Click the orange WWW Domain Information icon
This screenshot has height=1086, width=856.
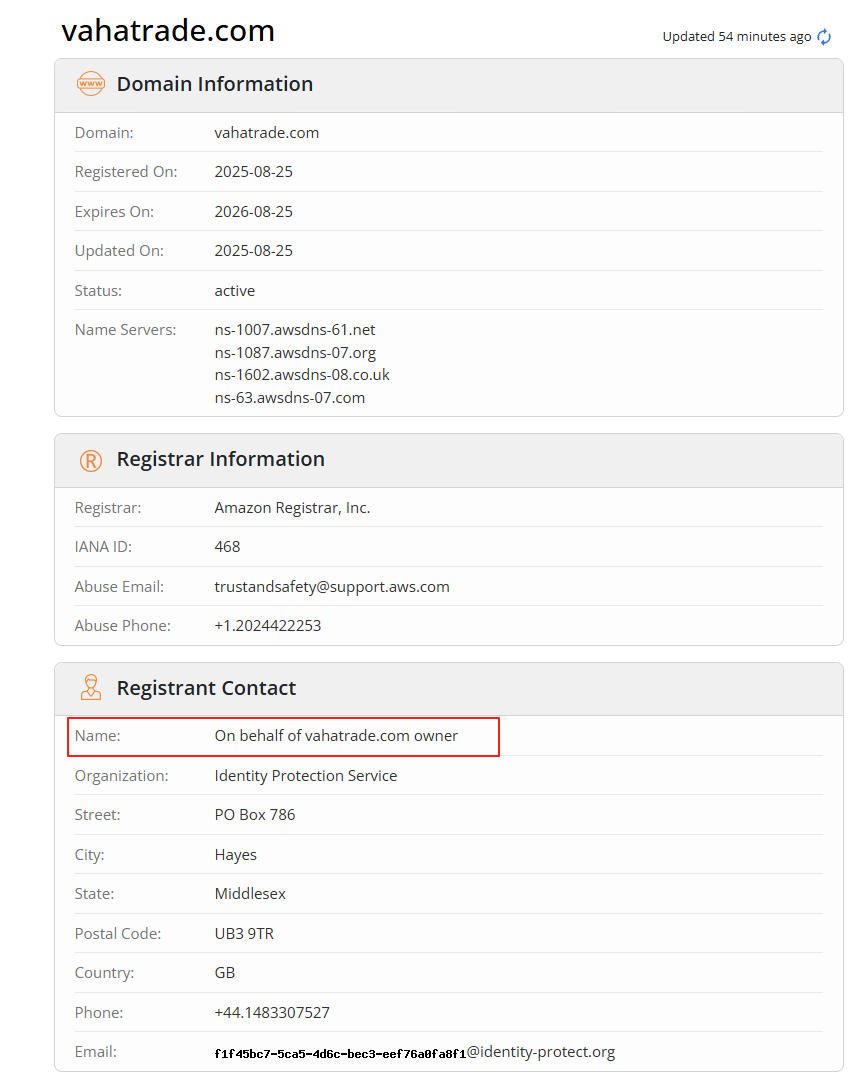pos(91,85)
